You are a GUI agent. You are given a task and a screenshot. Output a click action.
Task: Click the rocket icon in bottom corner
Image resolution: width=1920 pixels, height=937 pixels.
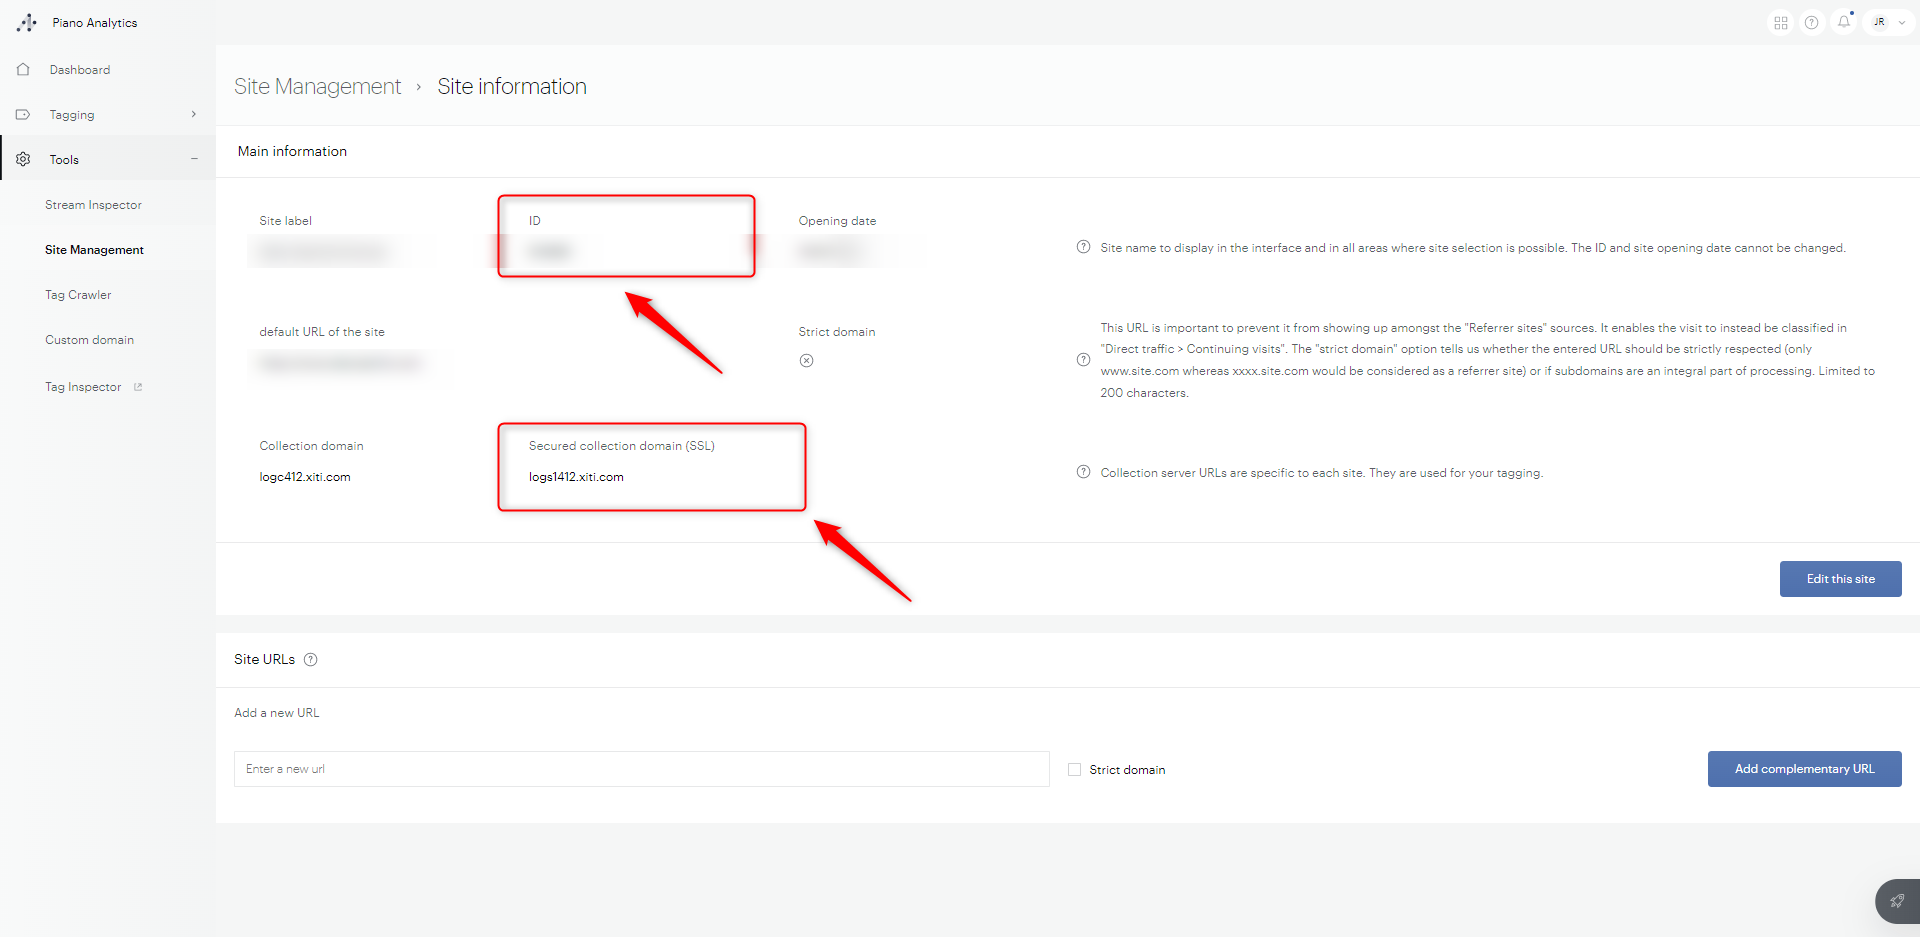[x=1896, y=901]
